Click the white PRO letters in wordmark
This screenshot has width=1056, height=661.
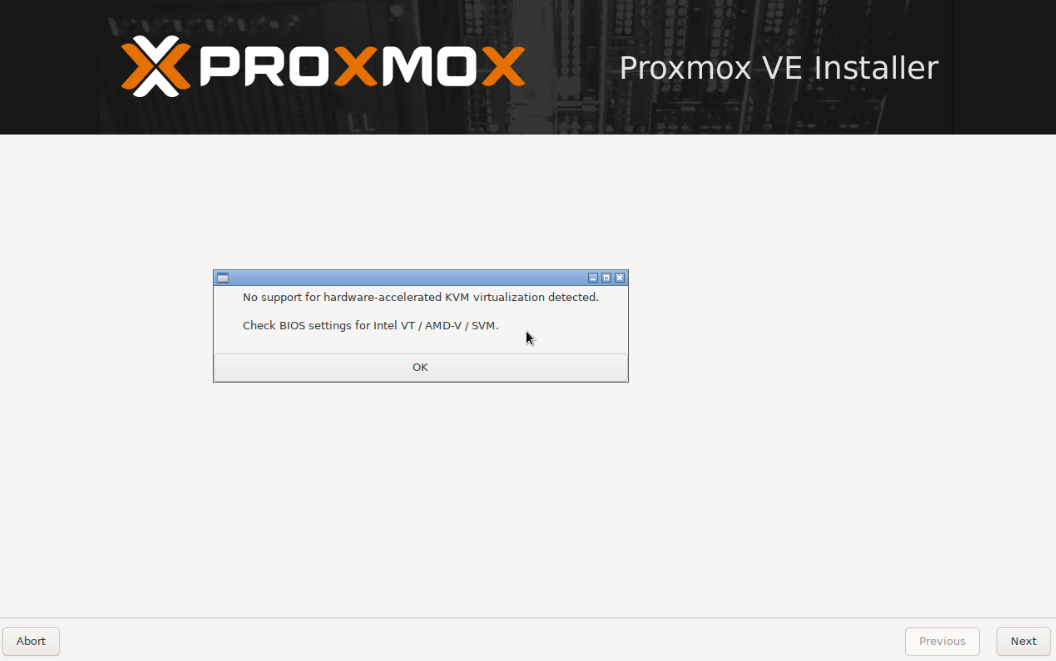click(266, 67)
